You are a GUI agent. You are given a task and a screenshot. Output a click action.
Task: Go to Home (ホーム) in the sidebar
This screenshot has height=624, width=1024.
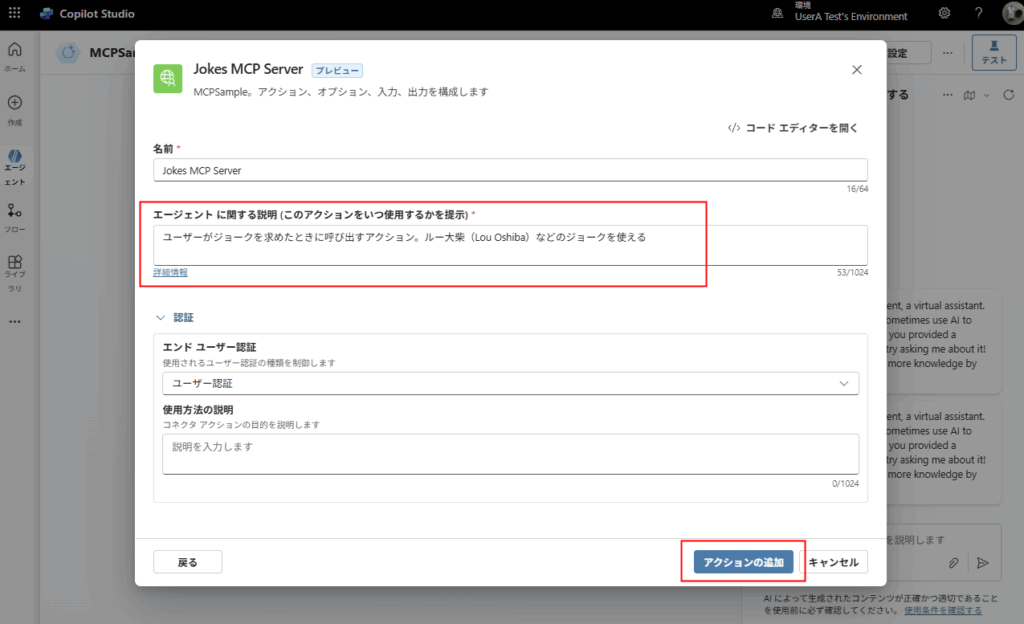coord(14,56)
